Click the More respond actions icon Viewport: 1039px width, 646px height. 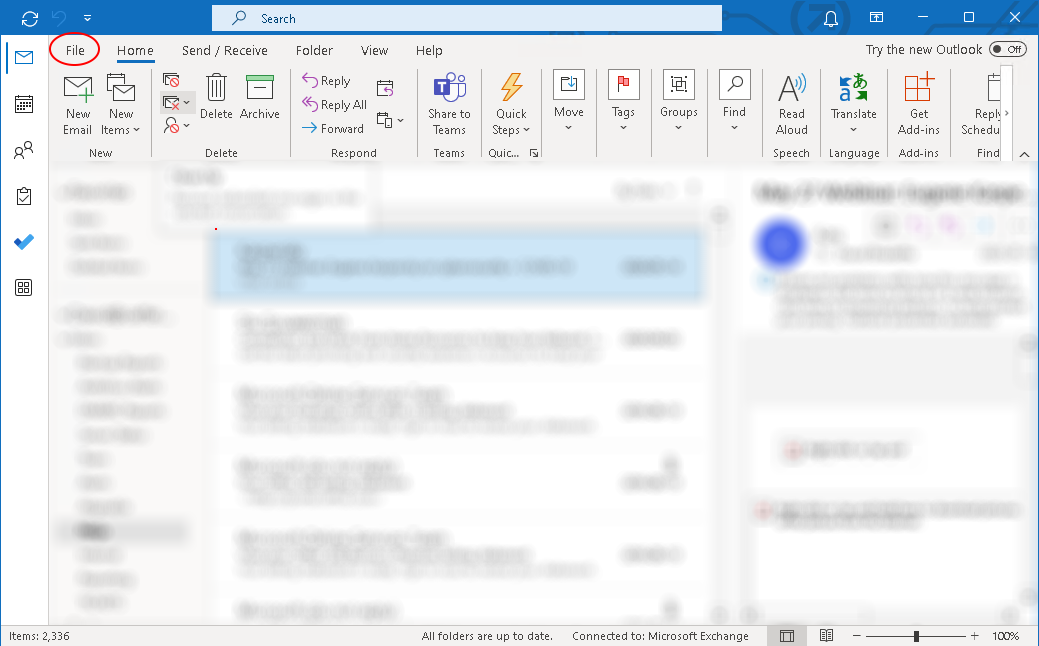(384, 120)
